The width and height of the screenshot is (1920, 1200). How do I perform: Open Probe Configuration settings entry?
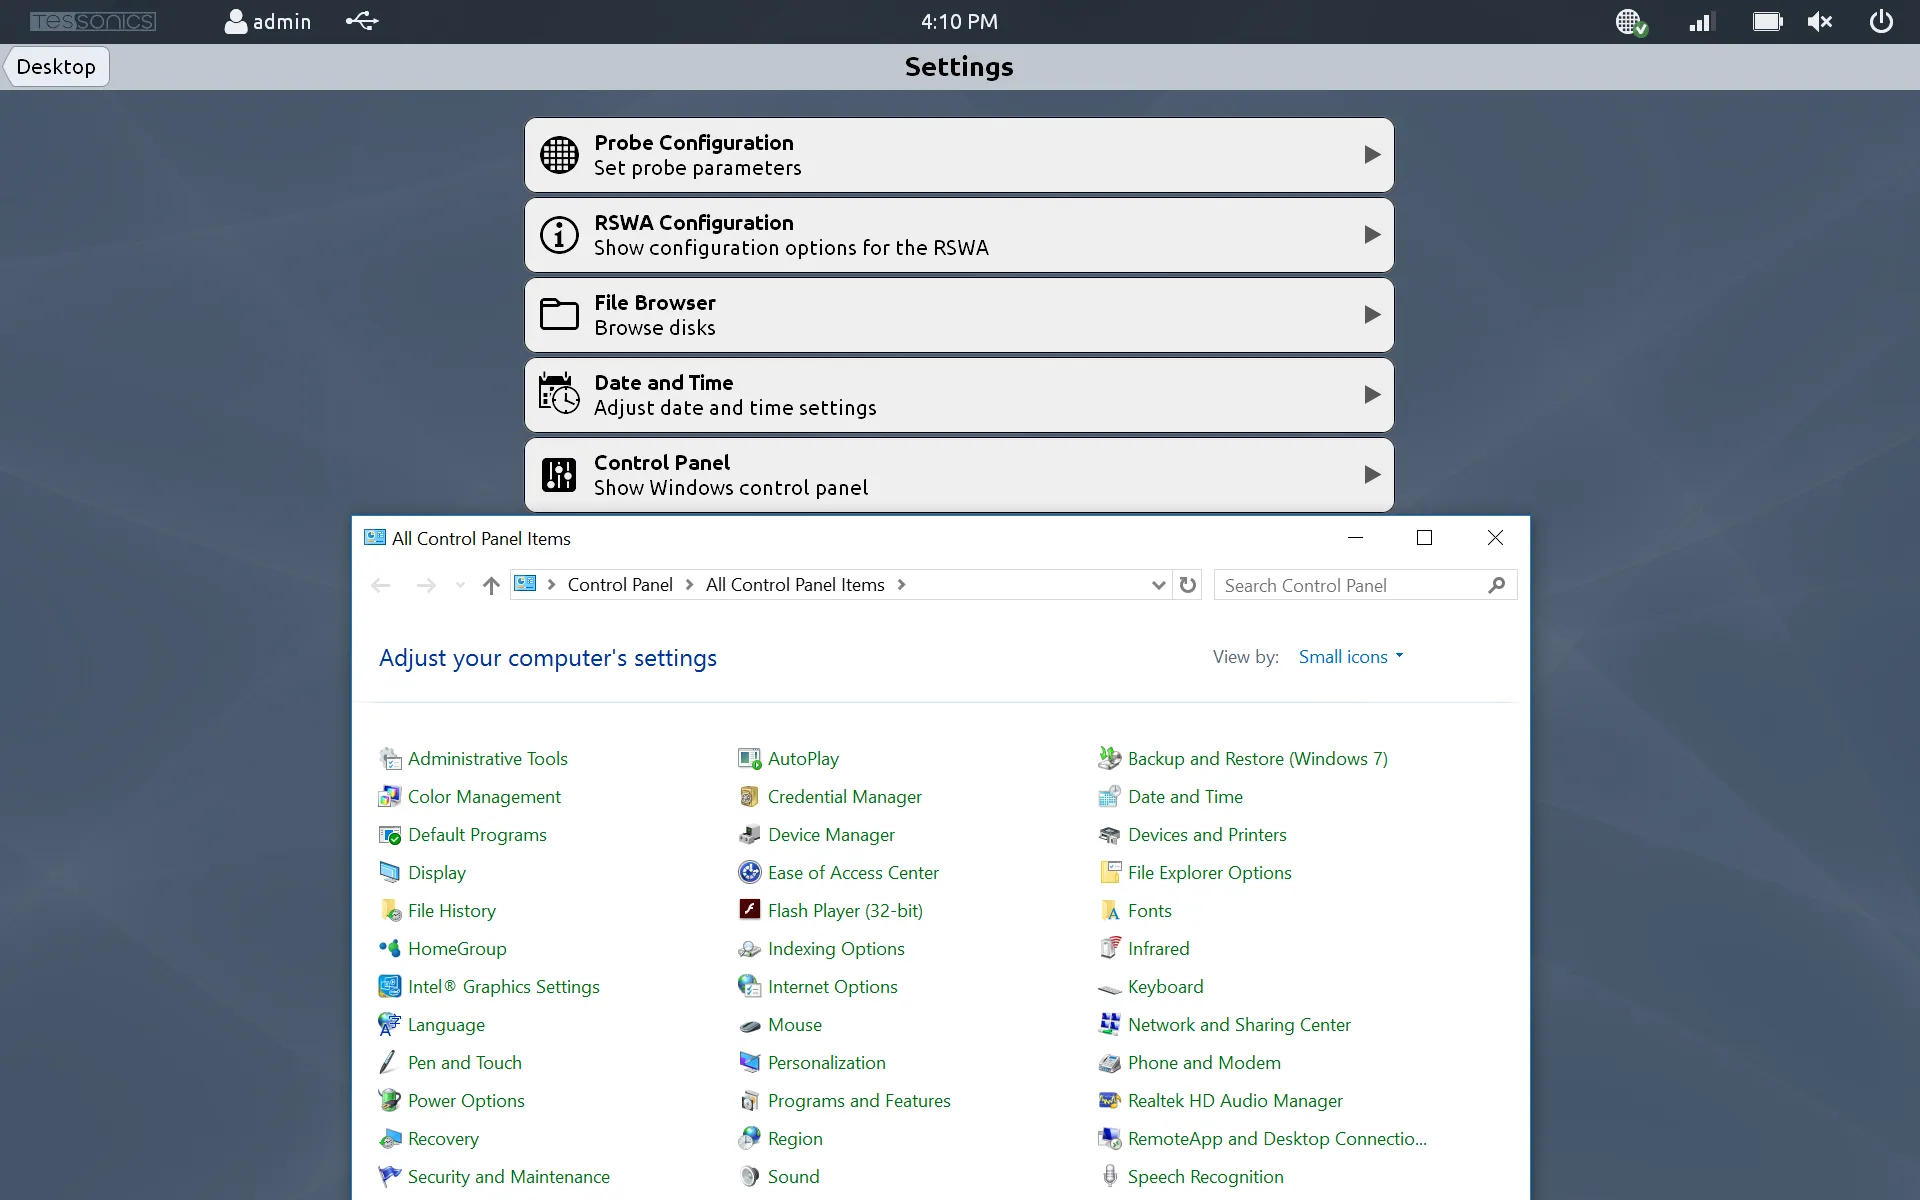(958, 155)
